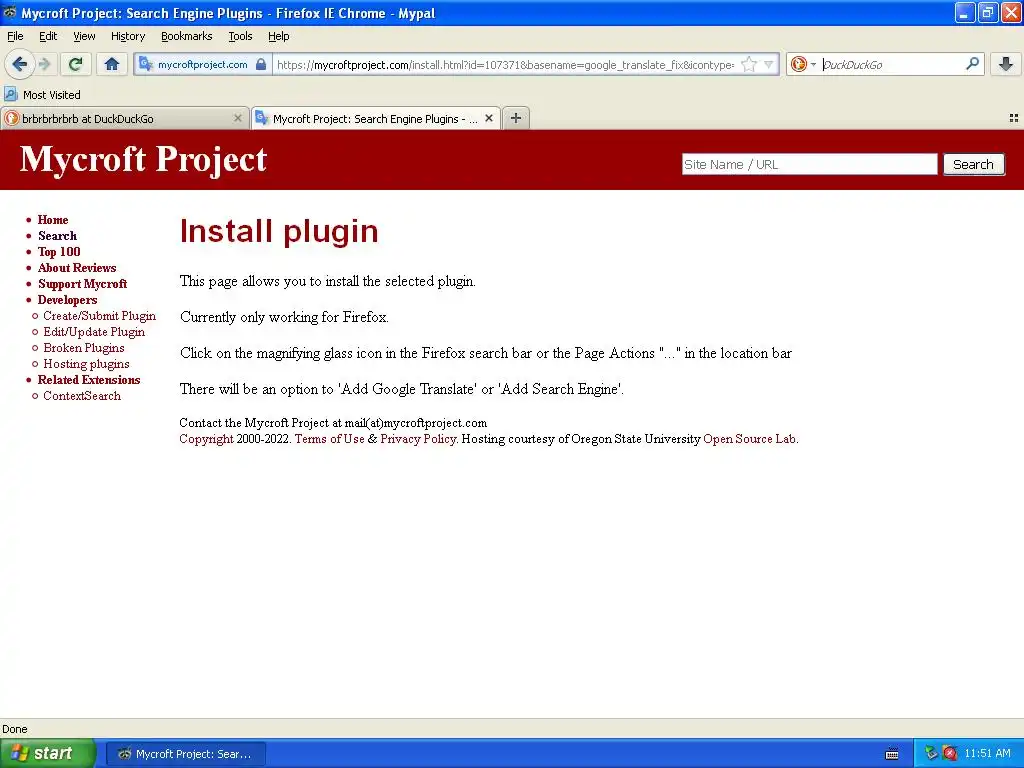
Task: Open the Developers sidebar link
Action: 67,300
